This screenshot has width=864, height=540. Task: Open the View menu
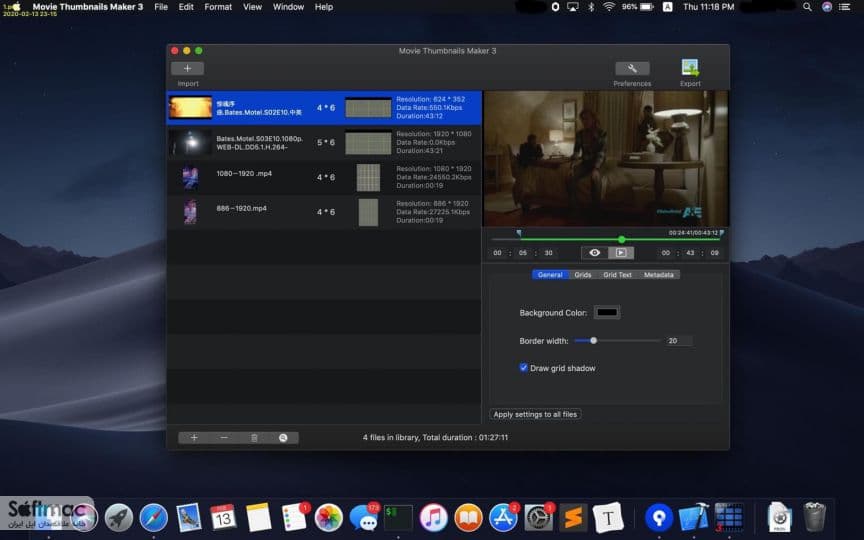(252, 7)
